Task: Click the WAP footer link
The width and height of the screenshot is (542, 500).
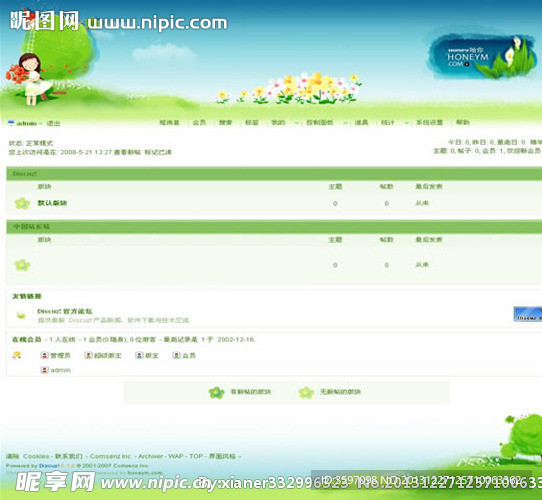Action: (x=176, y=456)
